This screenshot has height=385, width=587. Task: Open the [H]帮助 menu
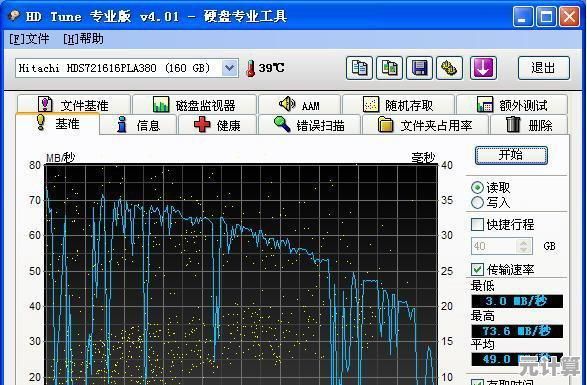(83, 39)
